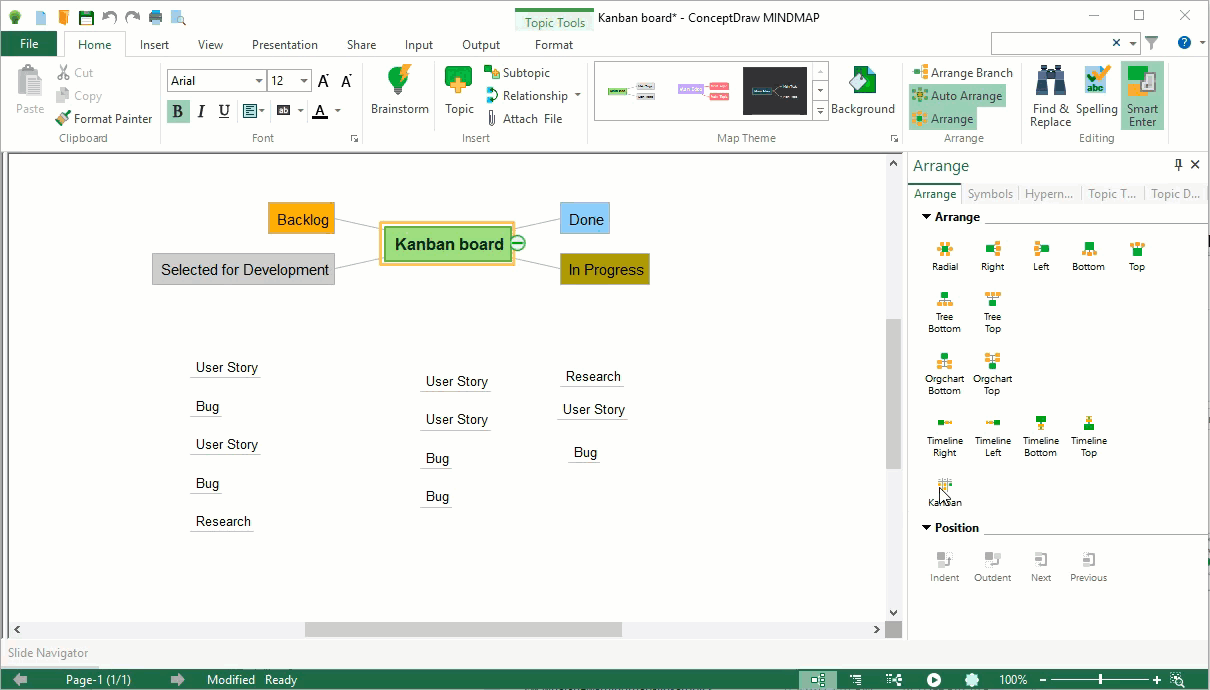Select the Timeline Left layout

click(992, 436)
